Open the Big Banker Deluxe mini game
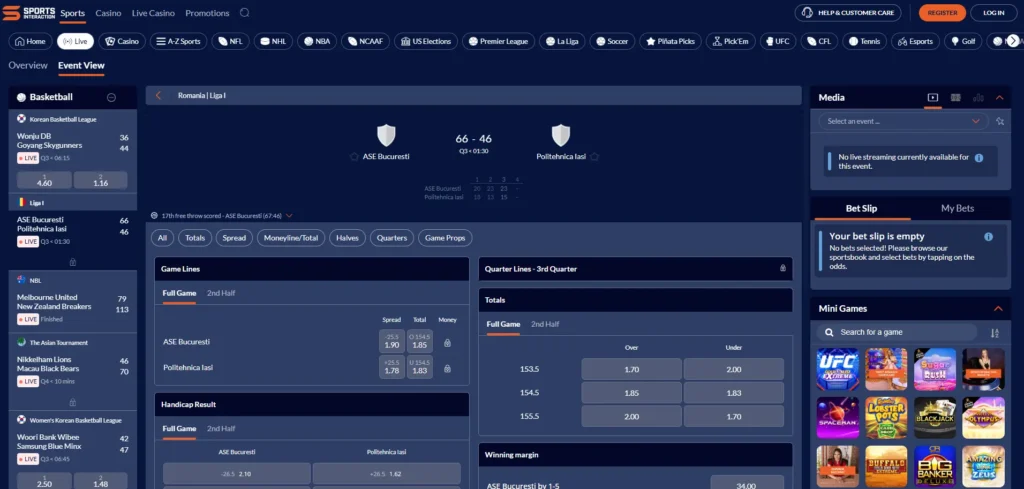Image resolution: width=1024 pixels, height=489 pixels. [935, 467]
